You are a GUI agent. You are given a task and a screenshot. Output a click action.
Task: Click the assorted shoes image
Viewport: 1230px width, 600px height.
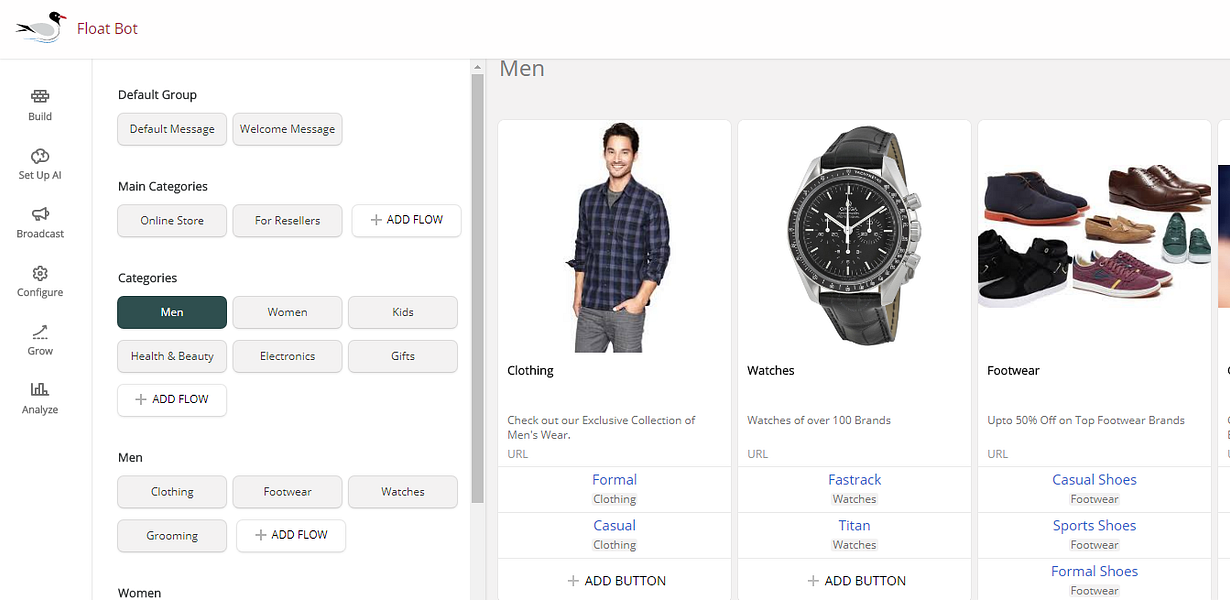pos(1094,237)
